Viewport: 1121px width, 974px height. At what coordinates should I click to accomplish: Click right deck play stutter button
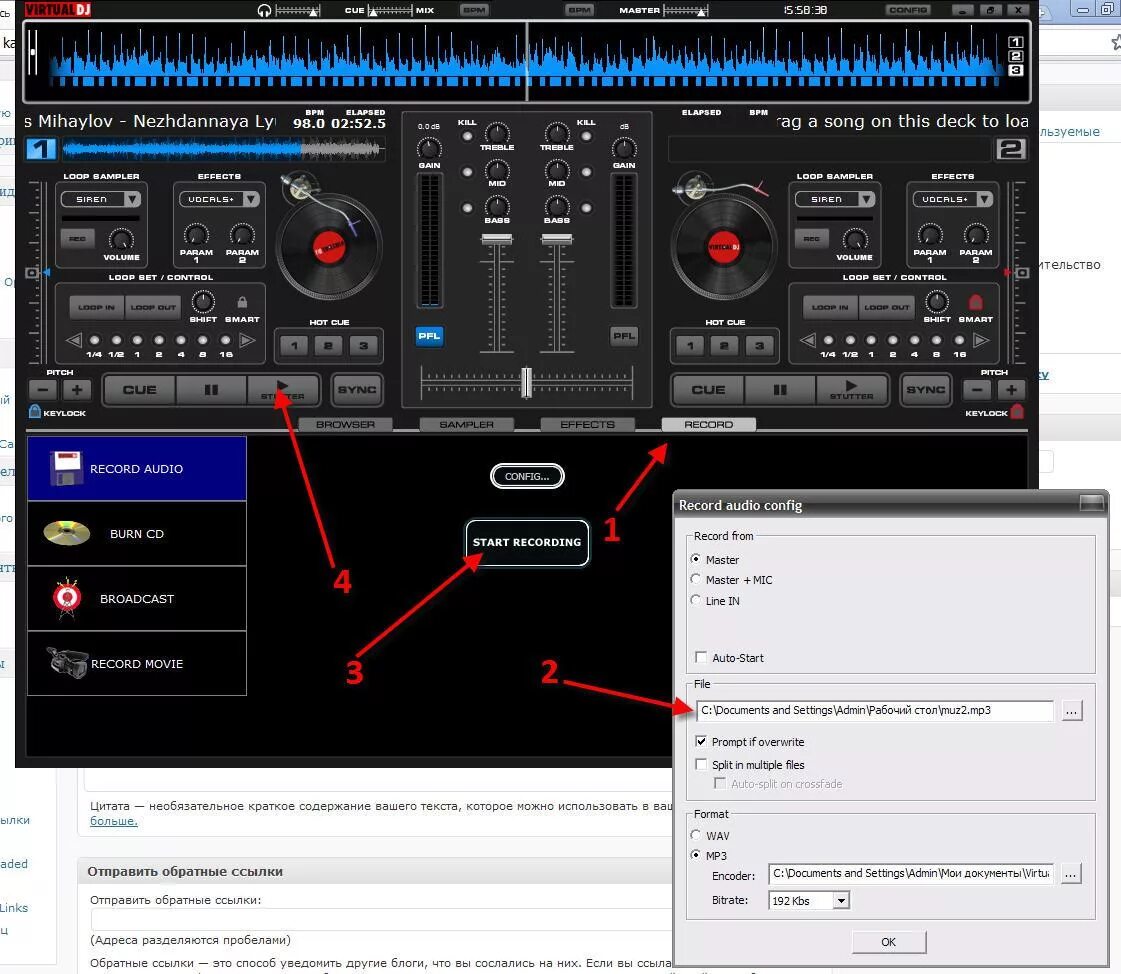click(x=851, y=390)
